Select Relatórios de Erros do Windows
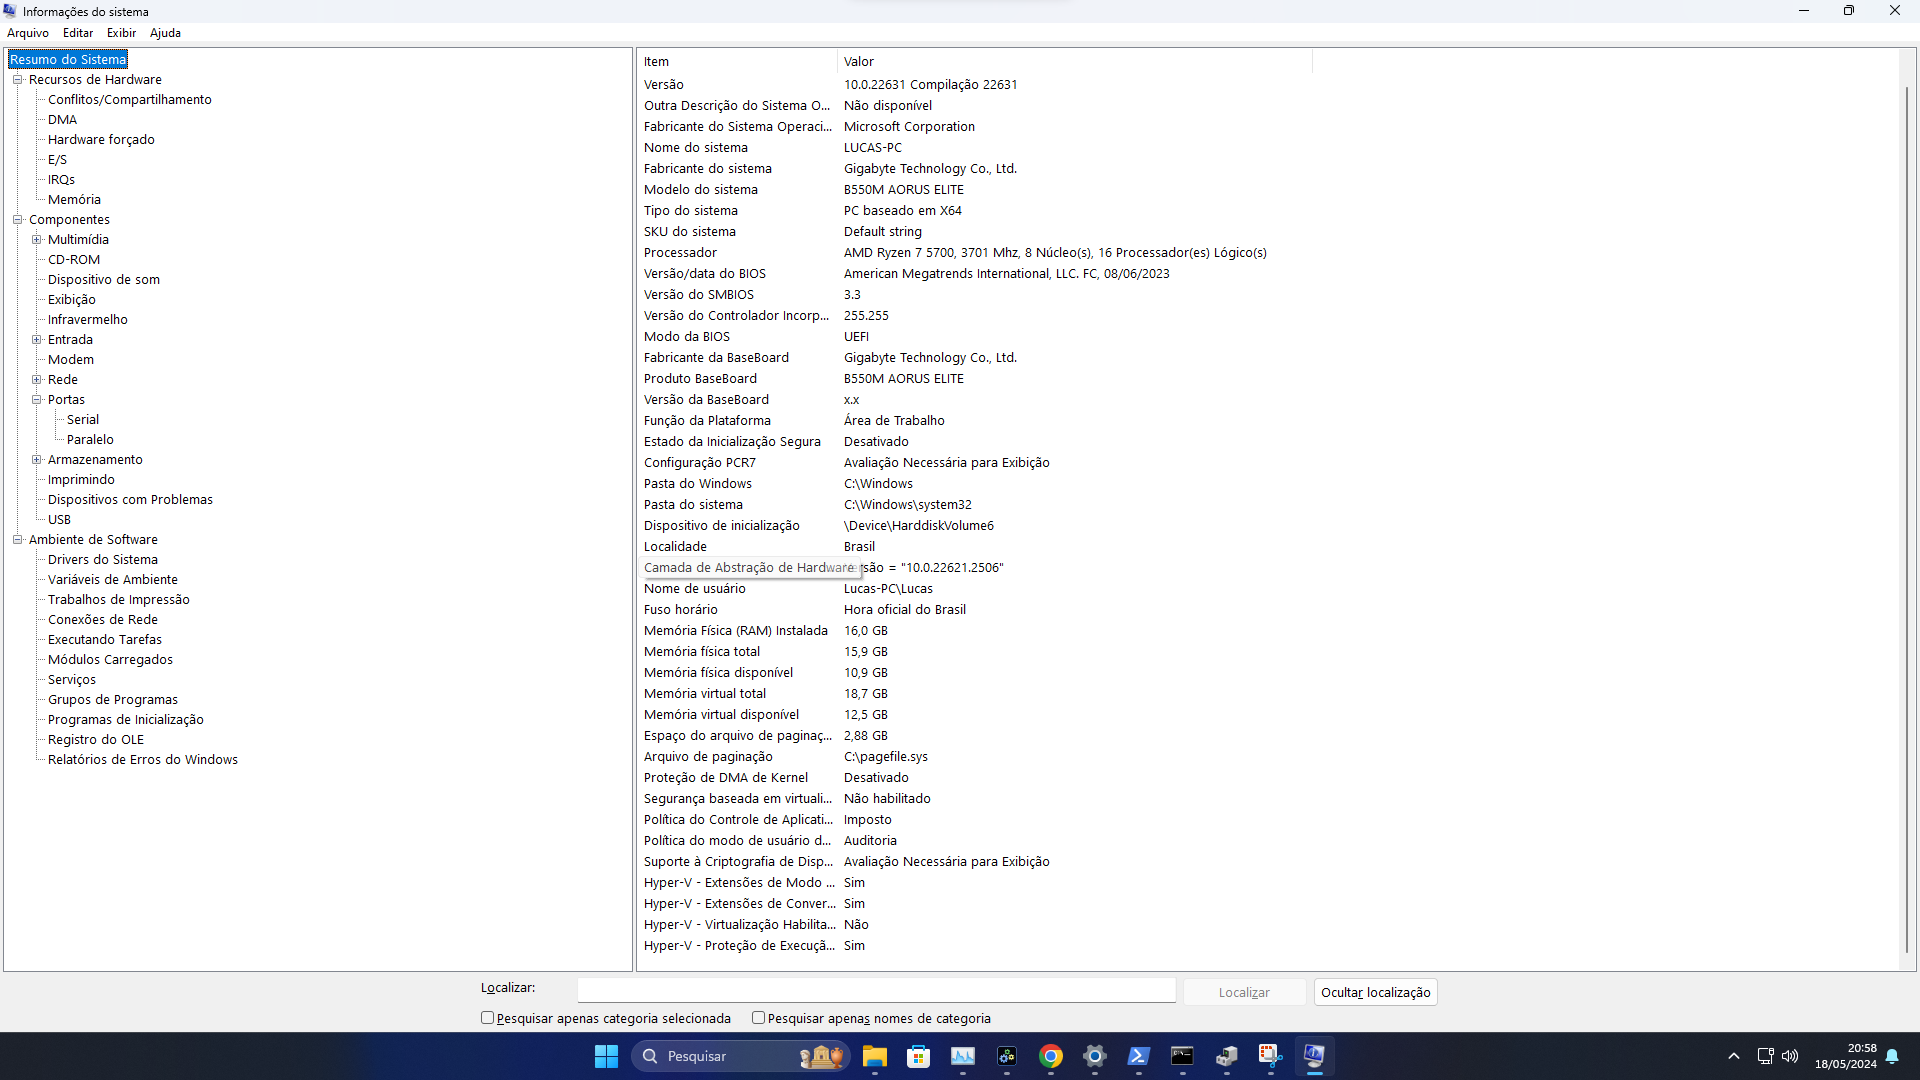The width and height of the screenshot is (1920, 1080). pyautogui.click(x=143, y=760)
